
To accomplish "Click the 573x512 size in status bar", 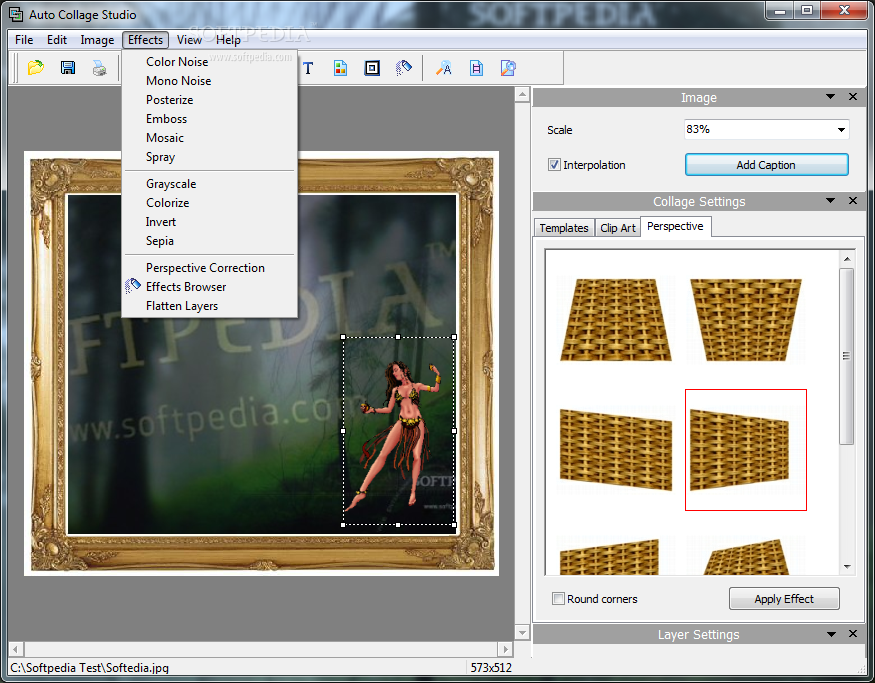I will click(x=491, y=667).
